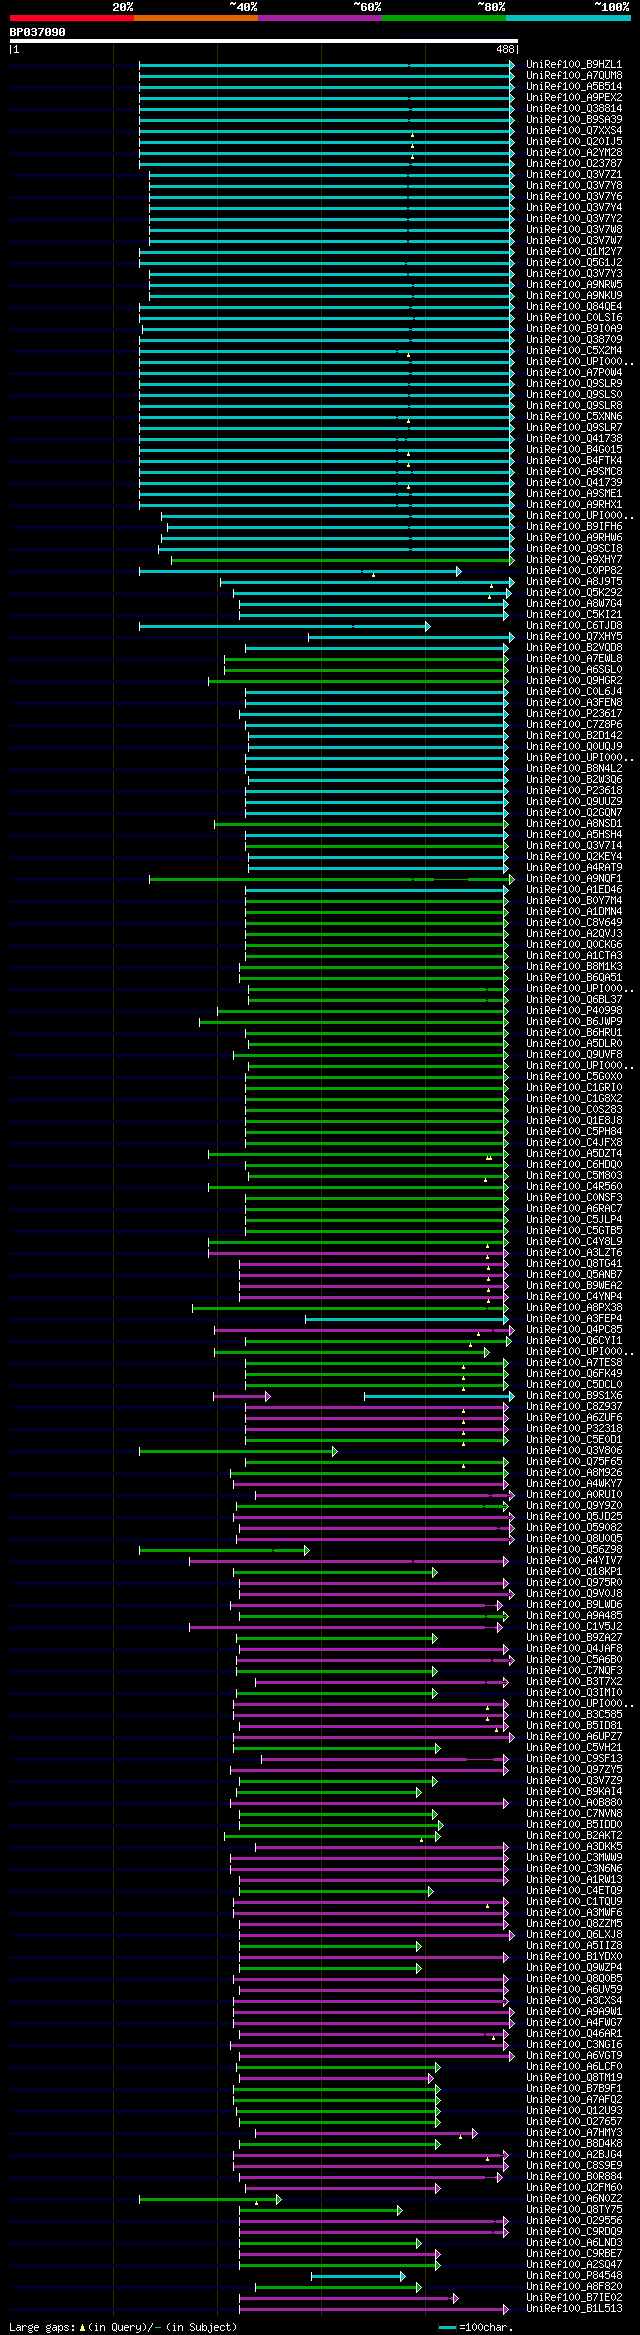Select hit label UniRef100_A9PEX2
The image size is (640, 2335).
574,98
